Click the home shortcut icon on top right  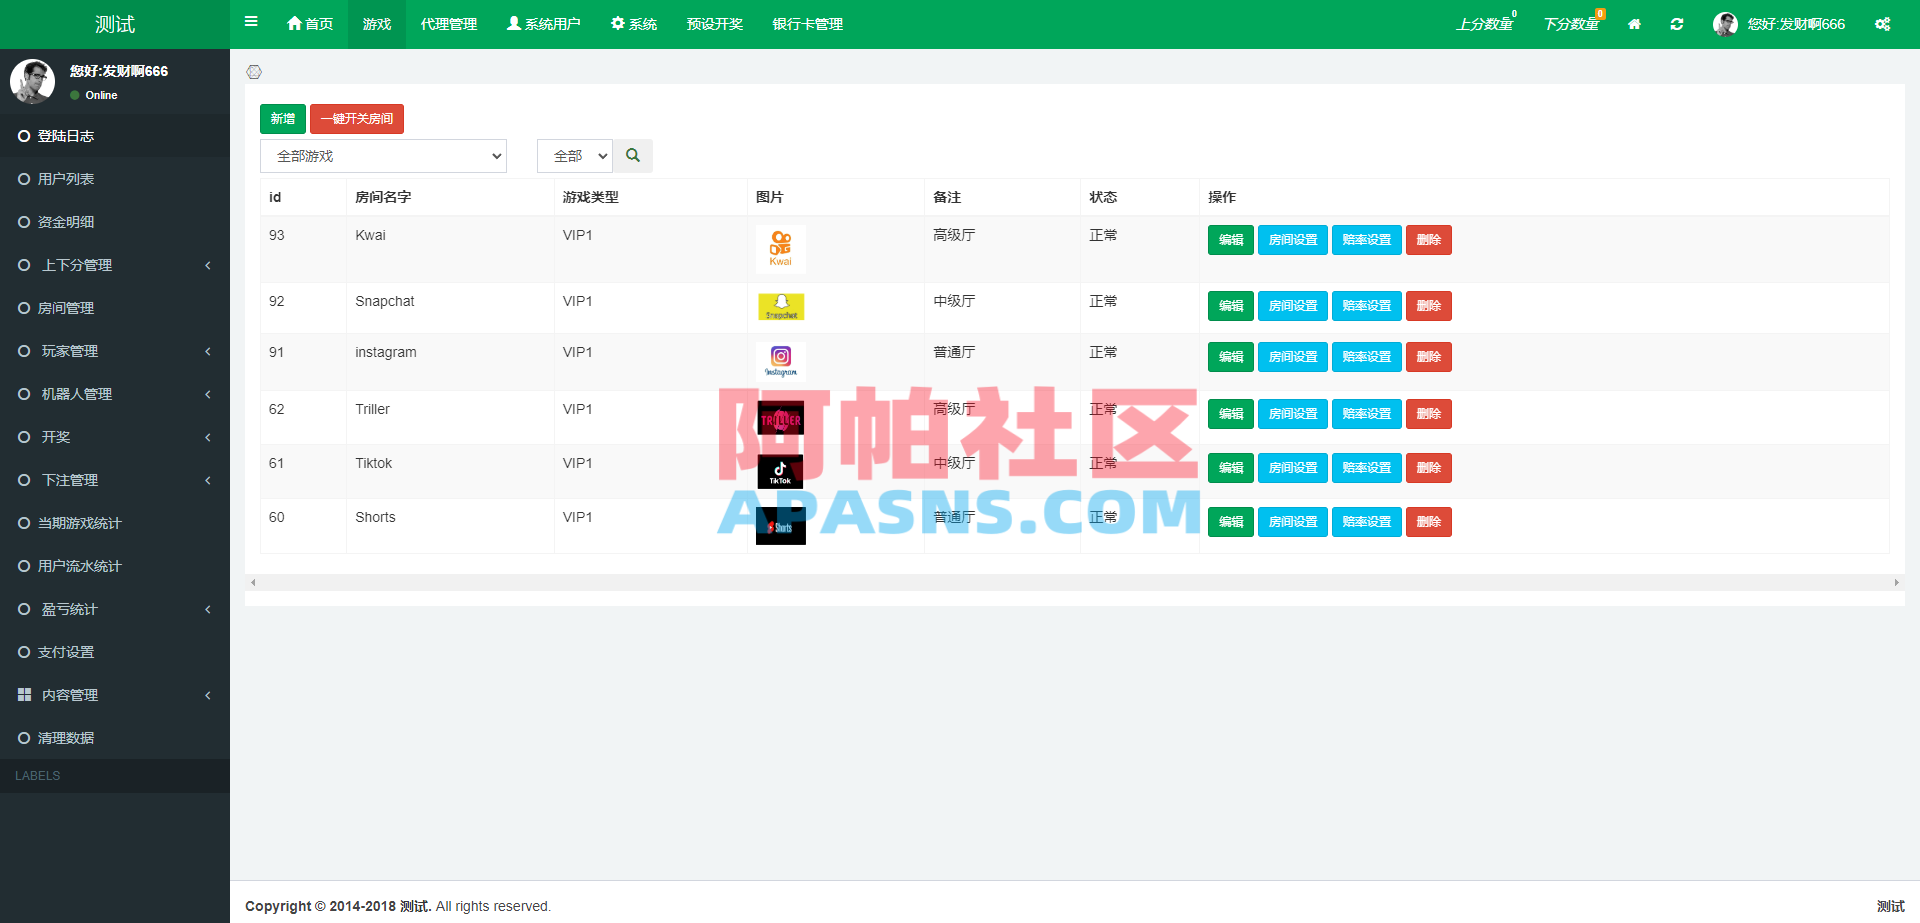coord(1634,23)
